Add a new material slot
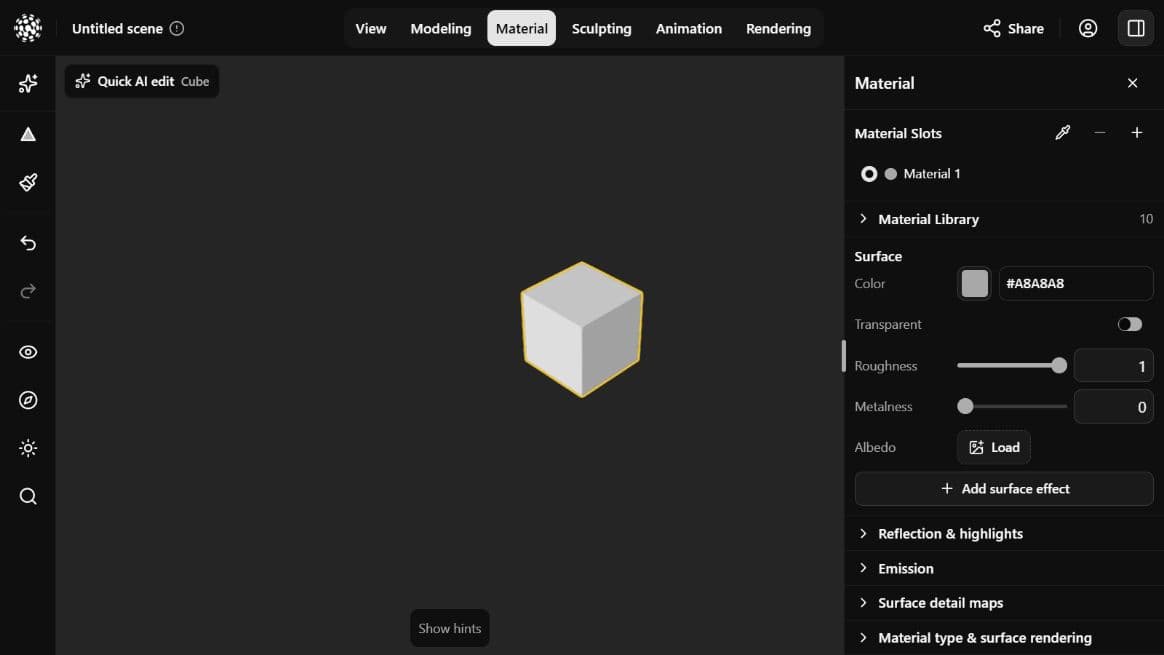The width and height of the screenshot is (1164, 655). coord(1137,133)
